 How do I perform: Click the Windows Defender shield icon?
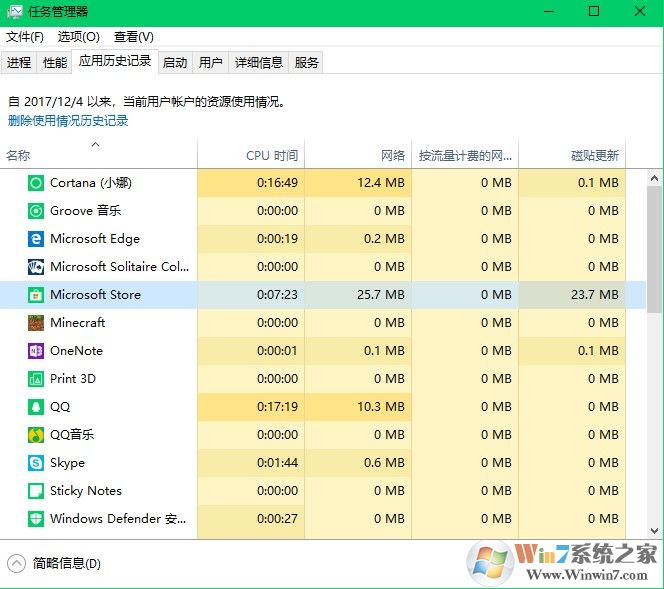pyautogui.click(x=35, y=519)
